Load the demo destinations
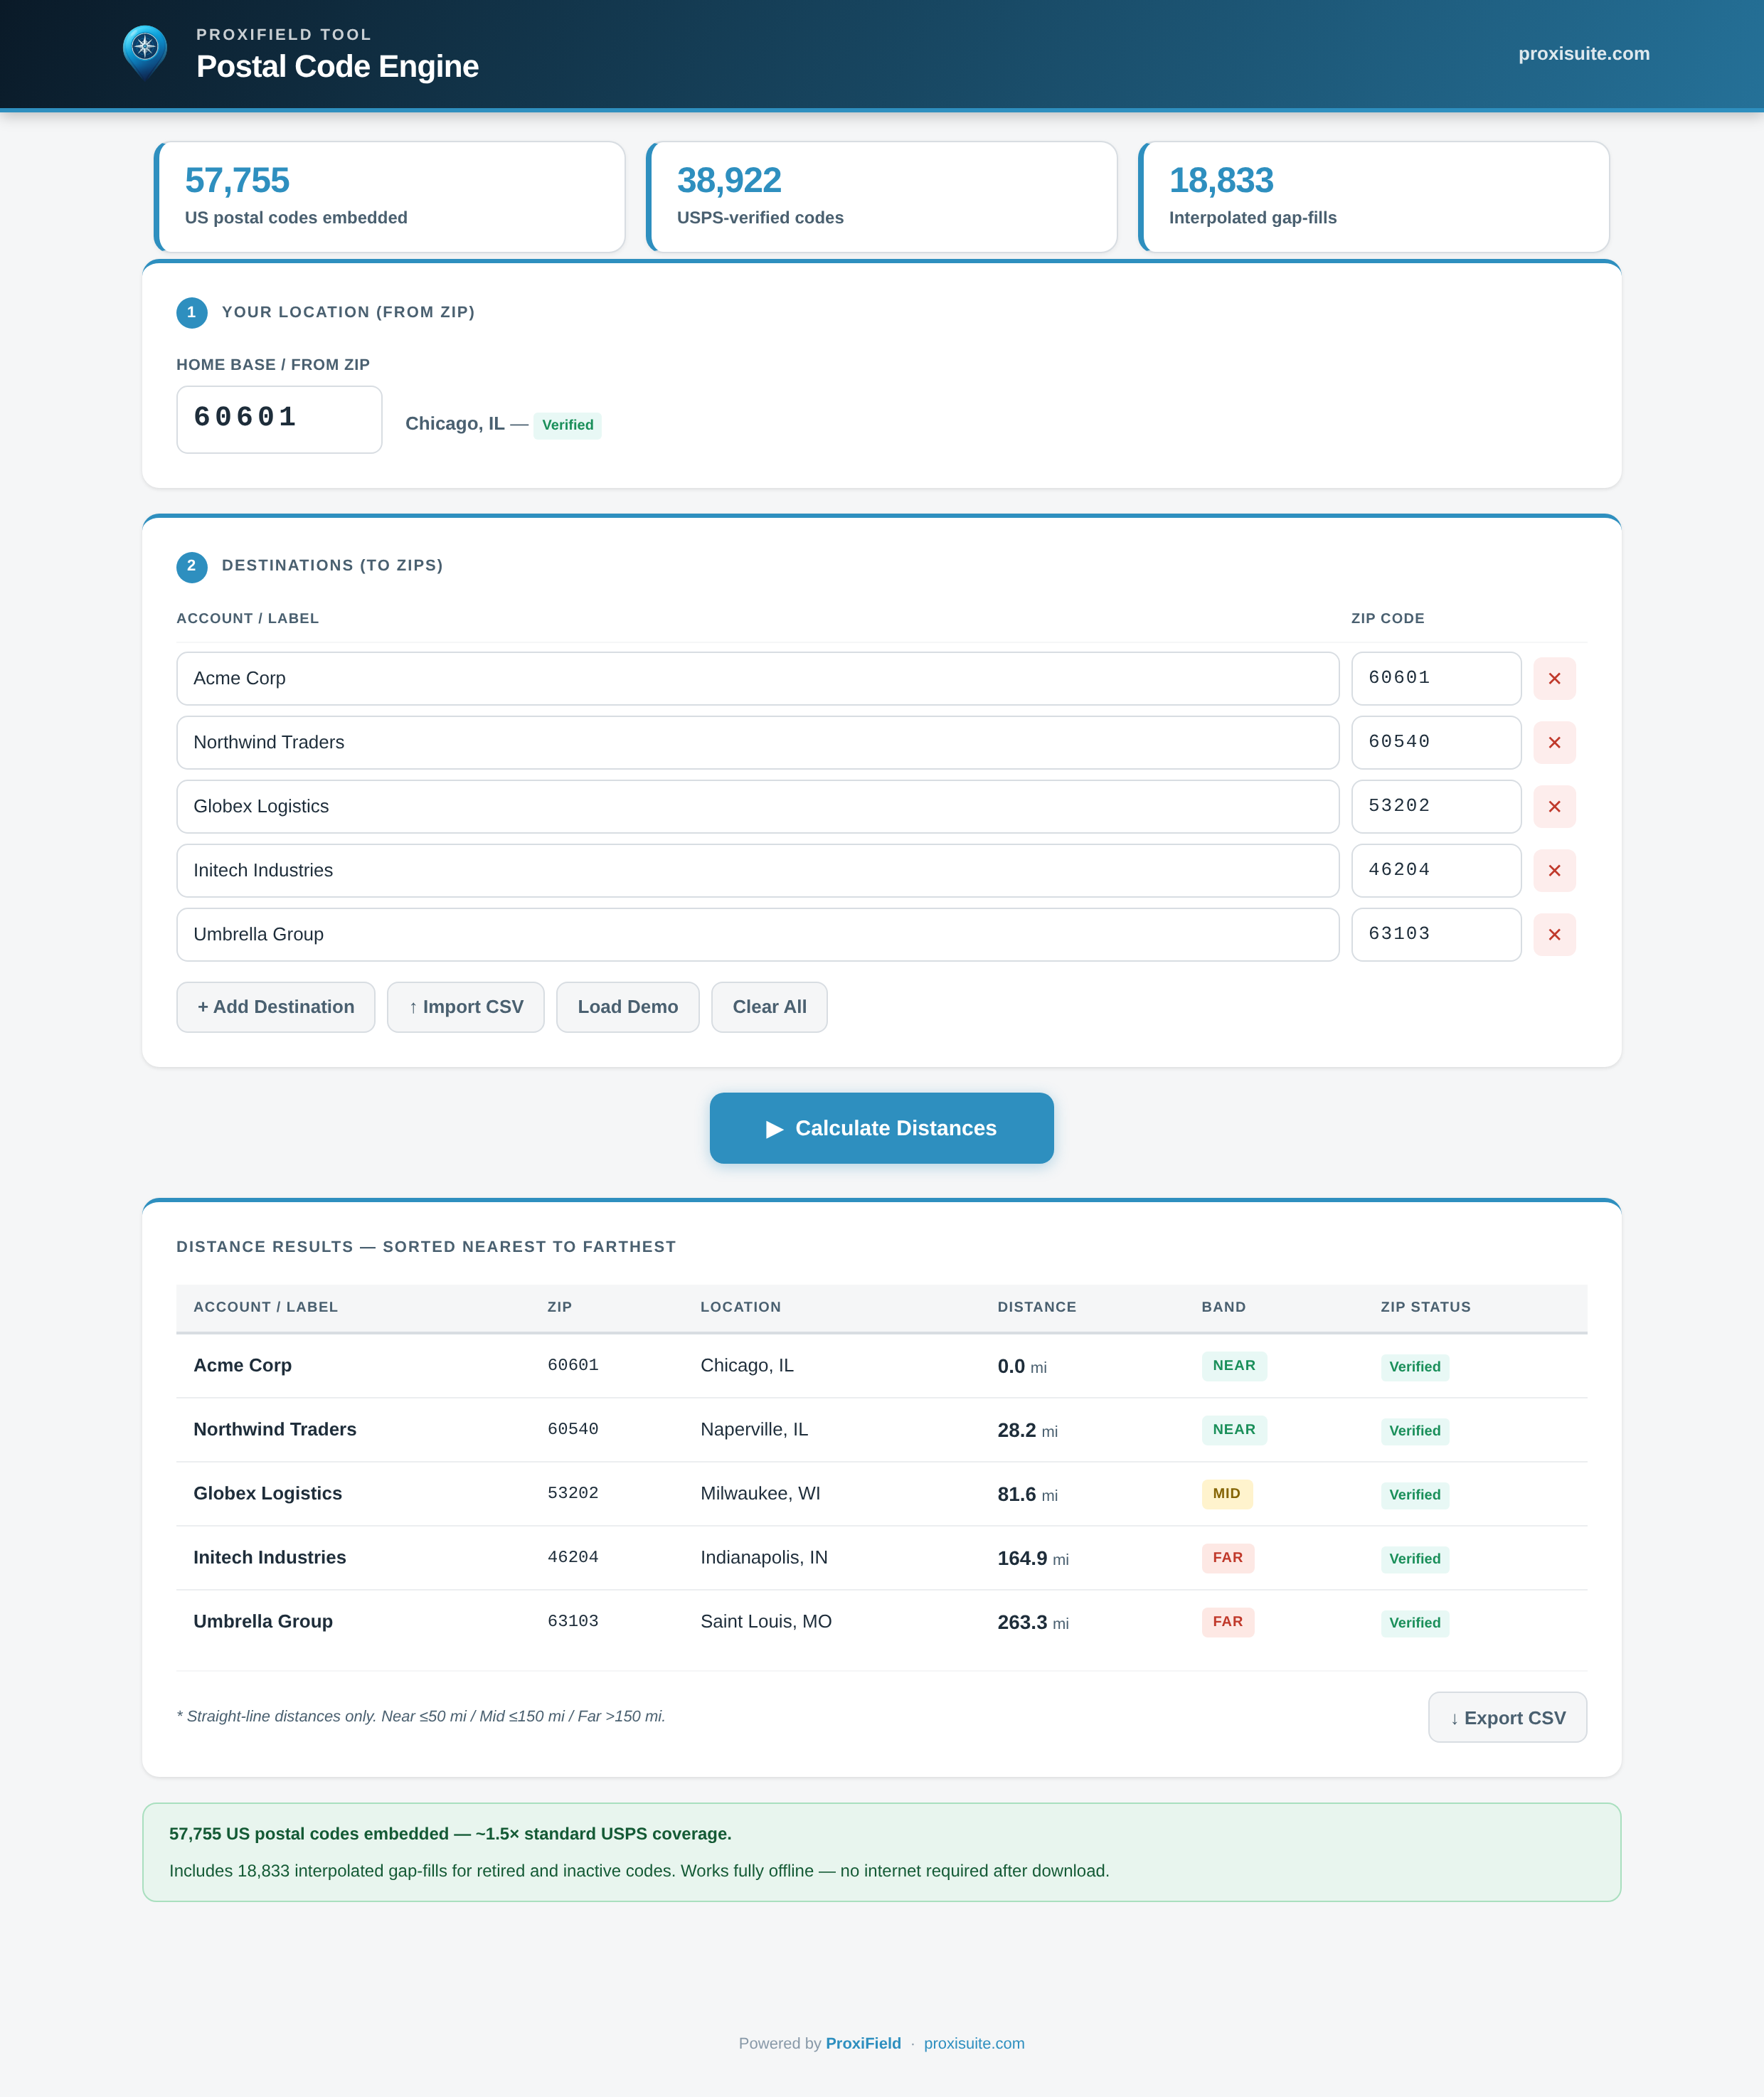The height and width of the screenshot is (2097, 1764). pos(628,1007)
